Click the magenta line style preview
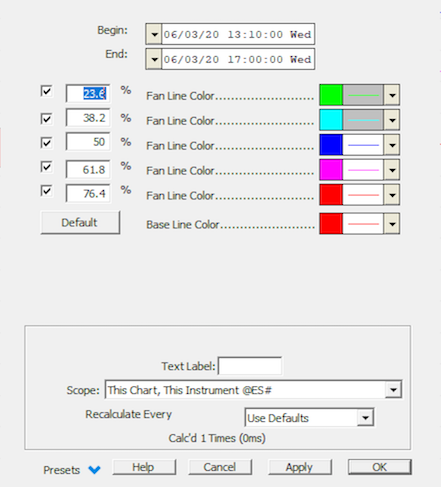The height and width of the screenshot is (487, 441). point(363,170)
